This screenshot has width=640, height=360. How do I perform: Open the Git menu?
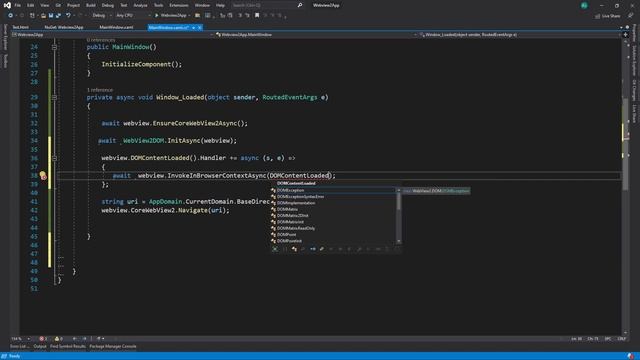(x=58, y=5)
